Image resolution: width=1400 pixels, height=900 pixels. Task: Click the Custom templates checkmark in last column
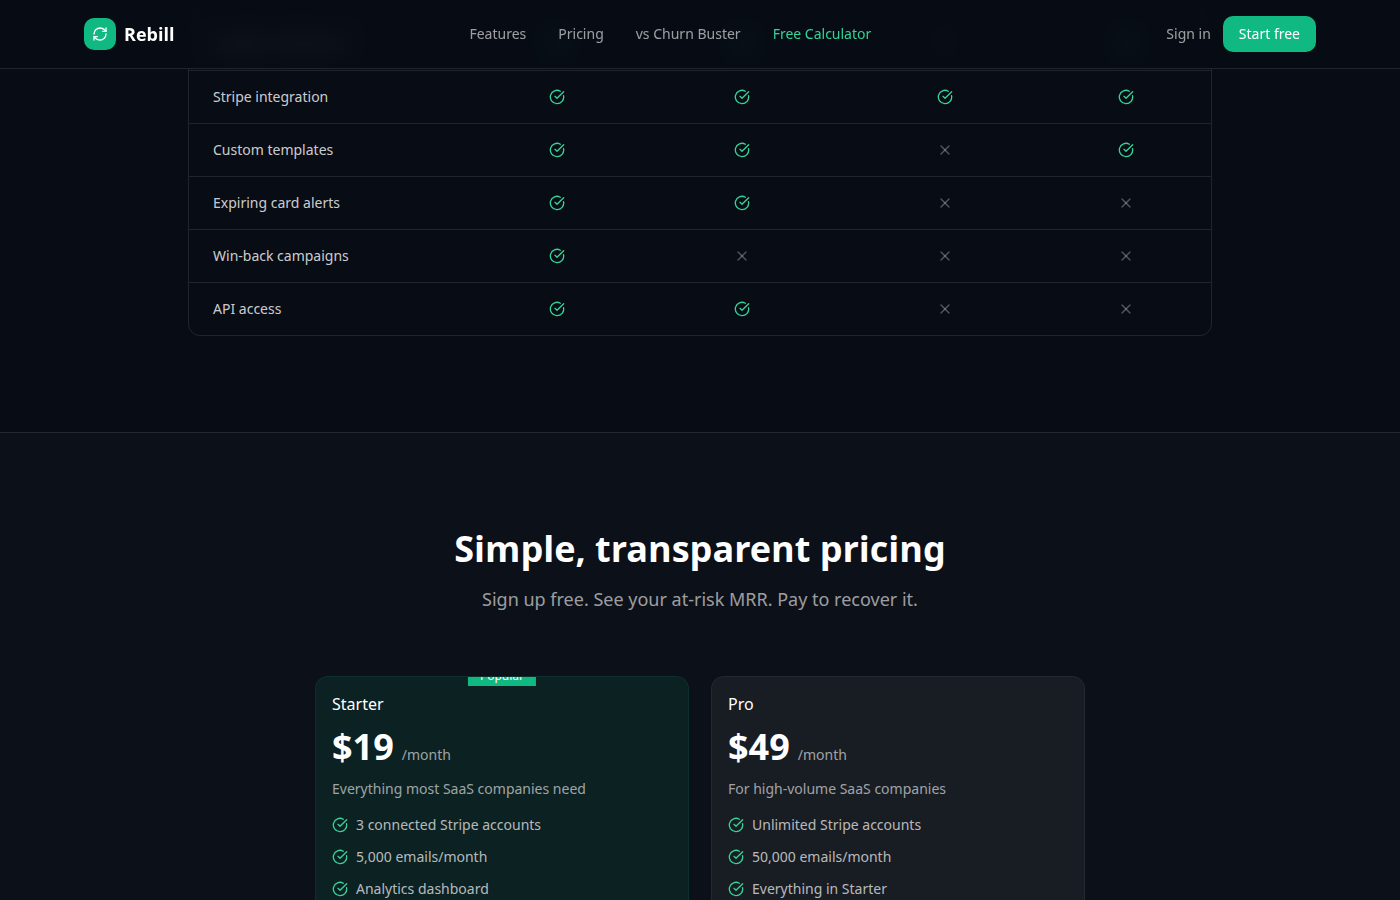click(1126, 149)
